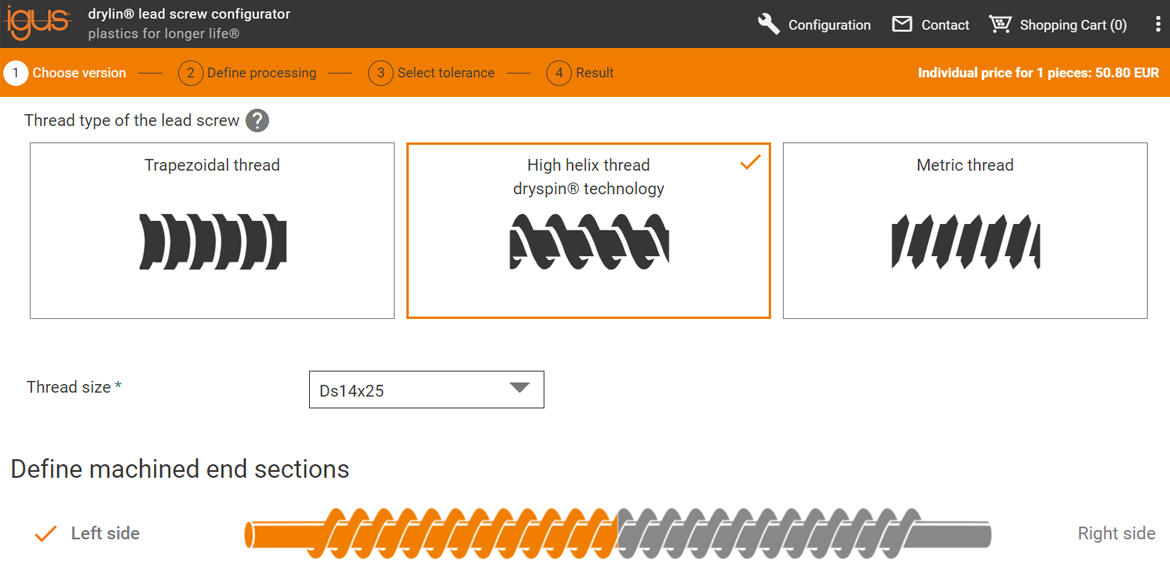
Task: Click step 1 Choose version
Action: pyautogui.click(x=66, y=73)
